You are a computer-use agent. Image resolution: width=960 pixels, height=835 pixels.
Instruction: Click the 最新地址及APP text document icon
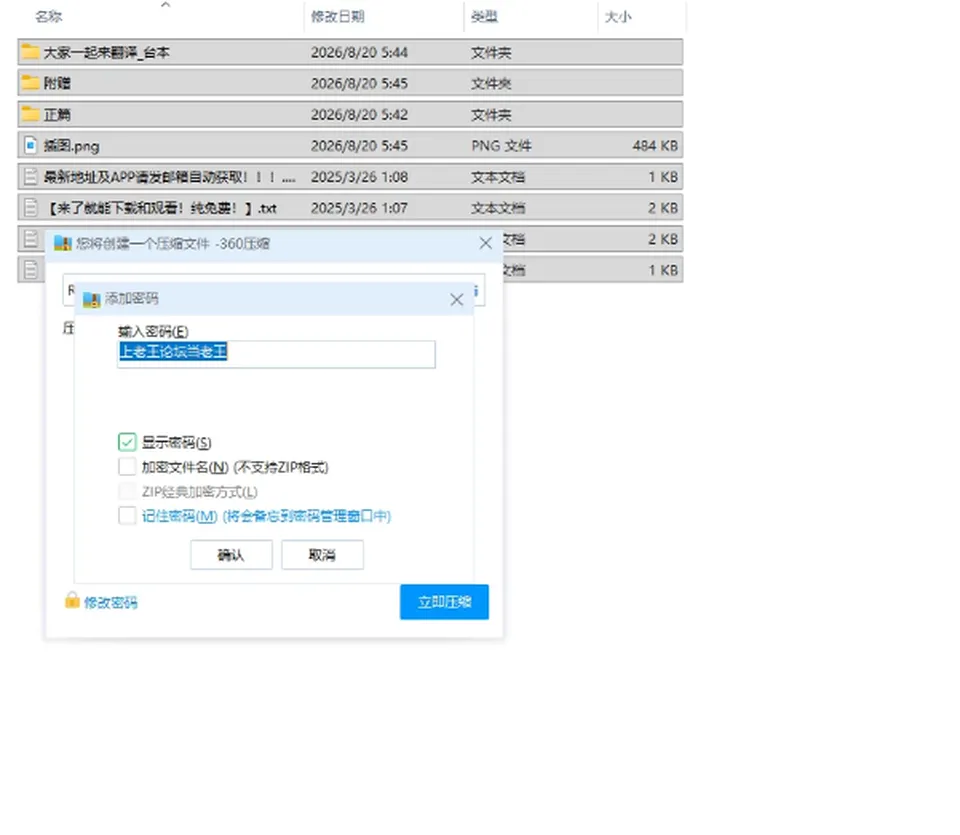click(30, 177)
